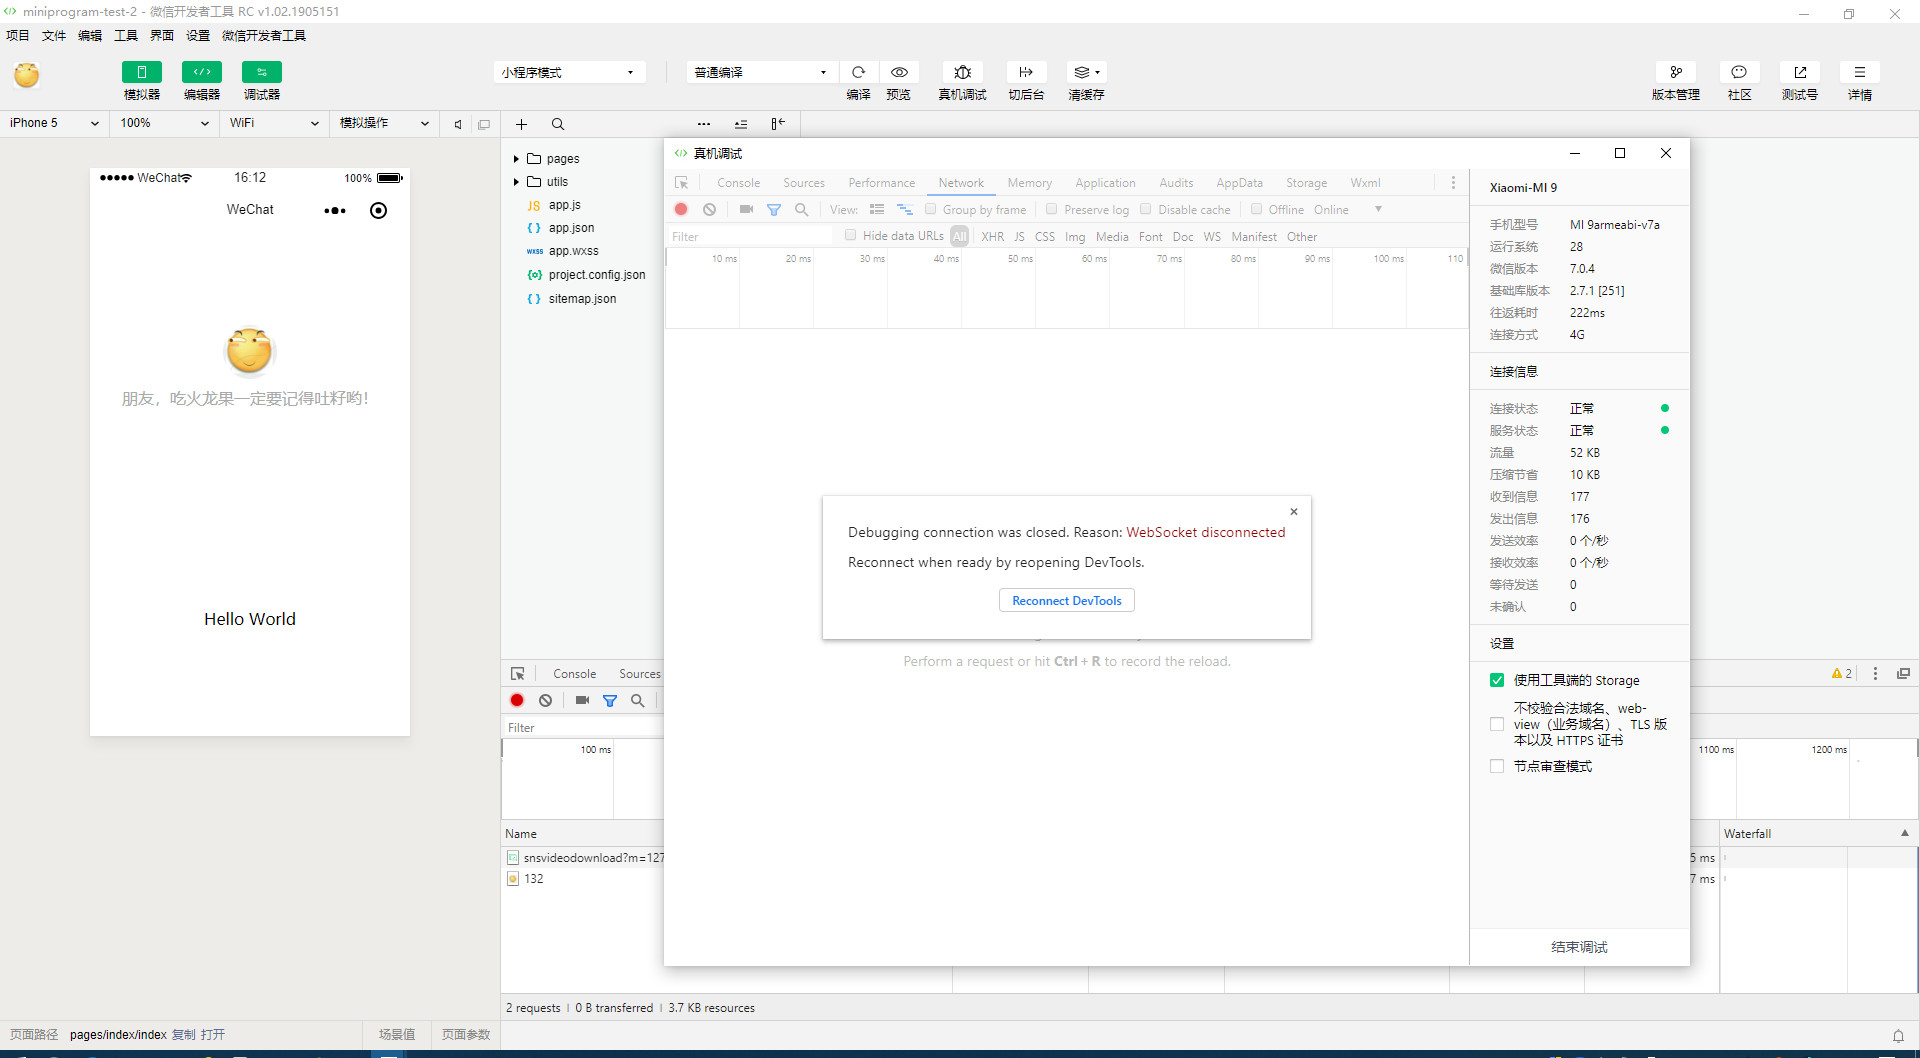Enable 节点审查模式 checkbox
The image size is (1920, 1058).
[1497, 766]
